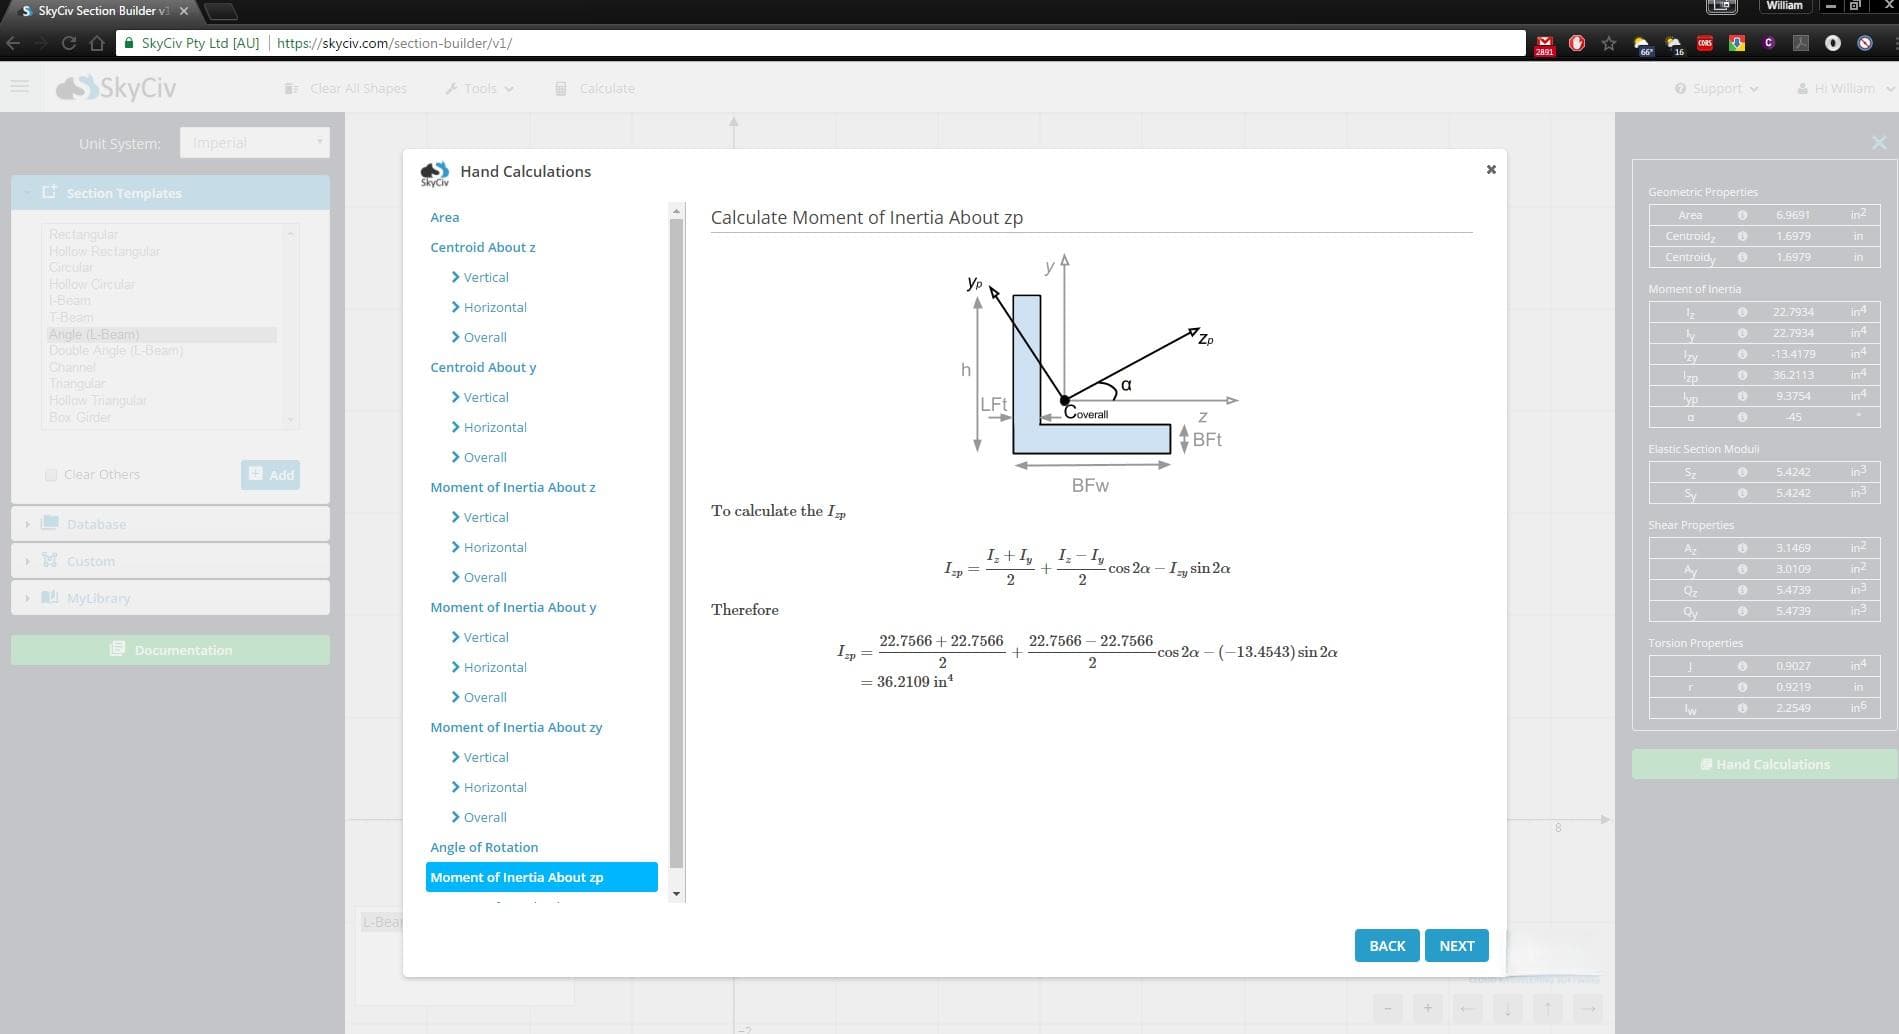The image size is (1899, 1034).
Task: Expand Horizontal under Moment of Inertia About y
Action: (x=489, y=667)
